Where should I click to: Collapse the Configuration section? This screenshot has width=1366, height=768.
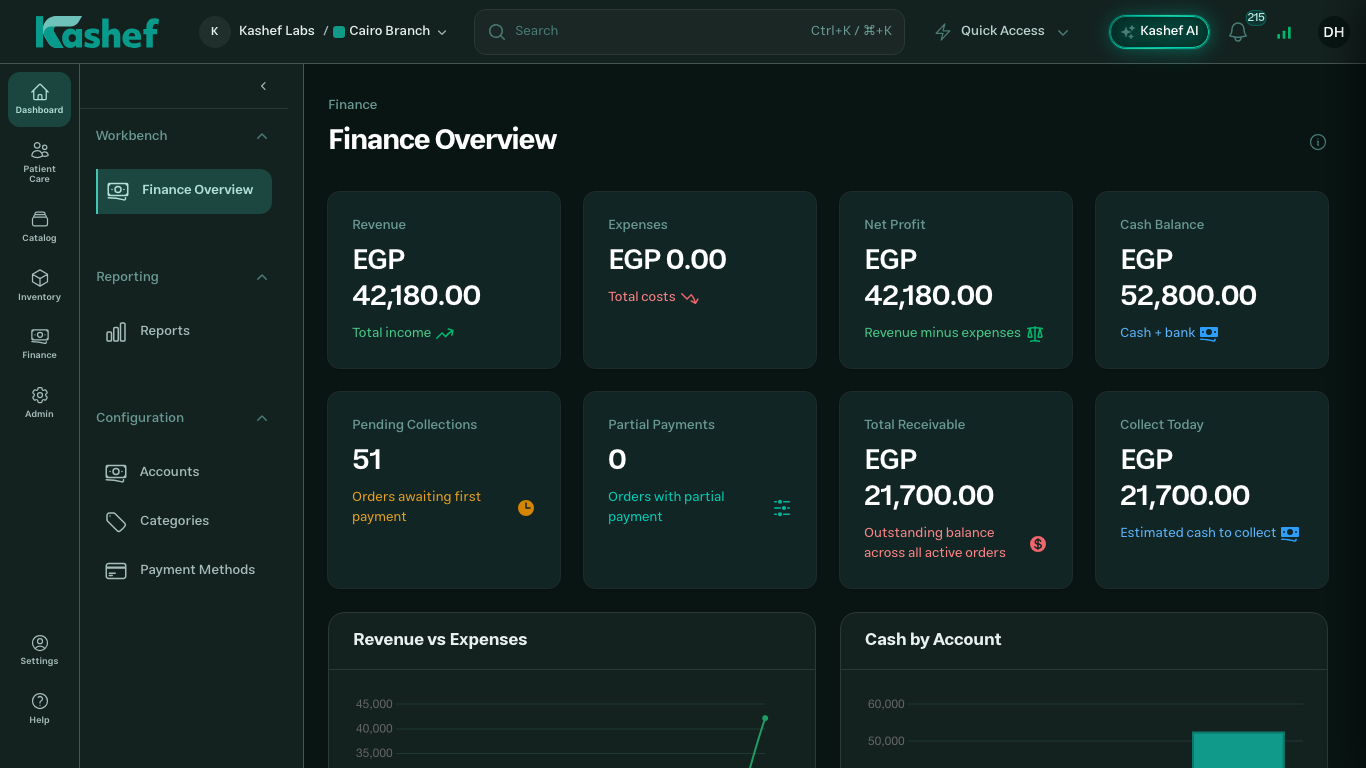(x=262, y=418)
